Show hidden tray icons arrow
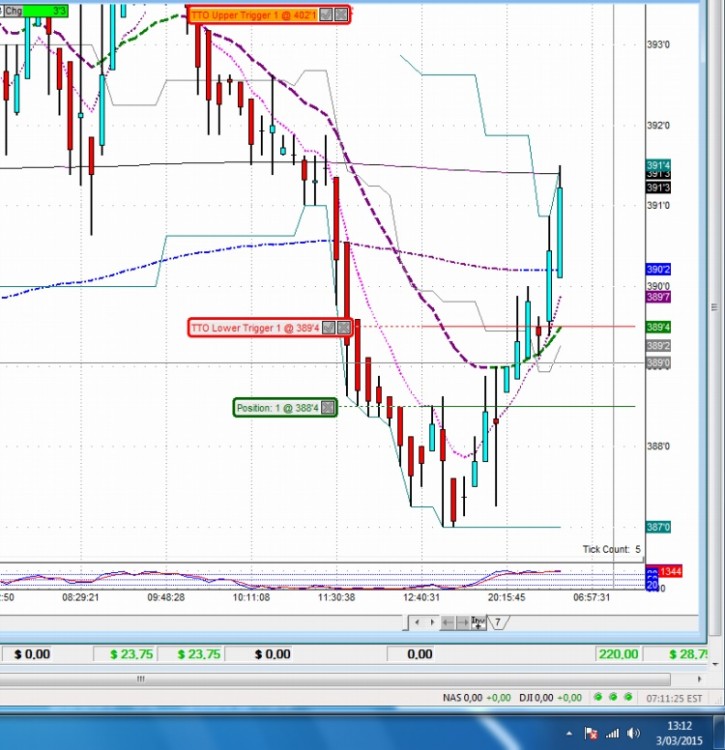 (x=569, y=733)
